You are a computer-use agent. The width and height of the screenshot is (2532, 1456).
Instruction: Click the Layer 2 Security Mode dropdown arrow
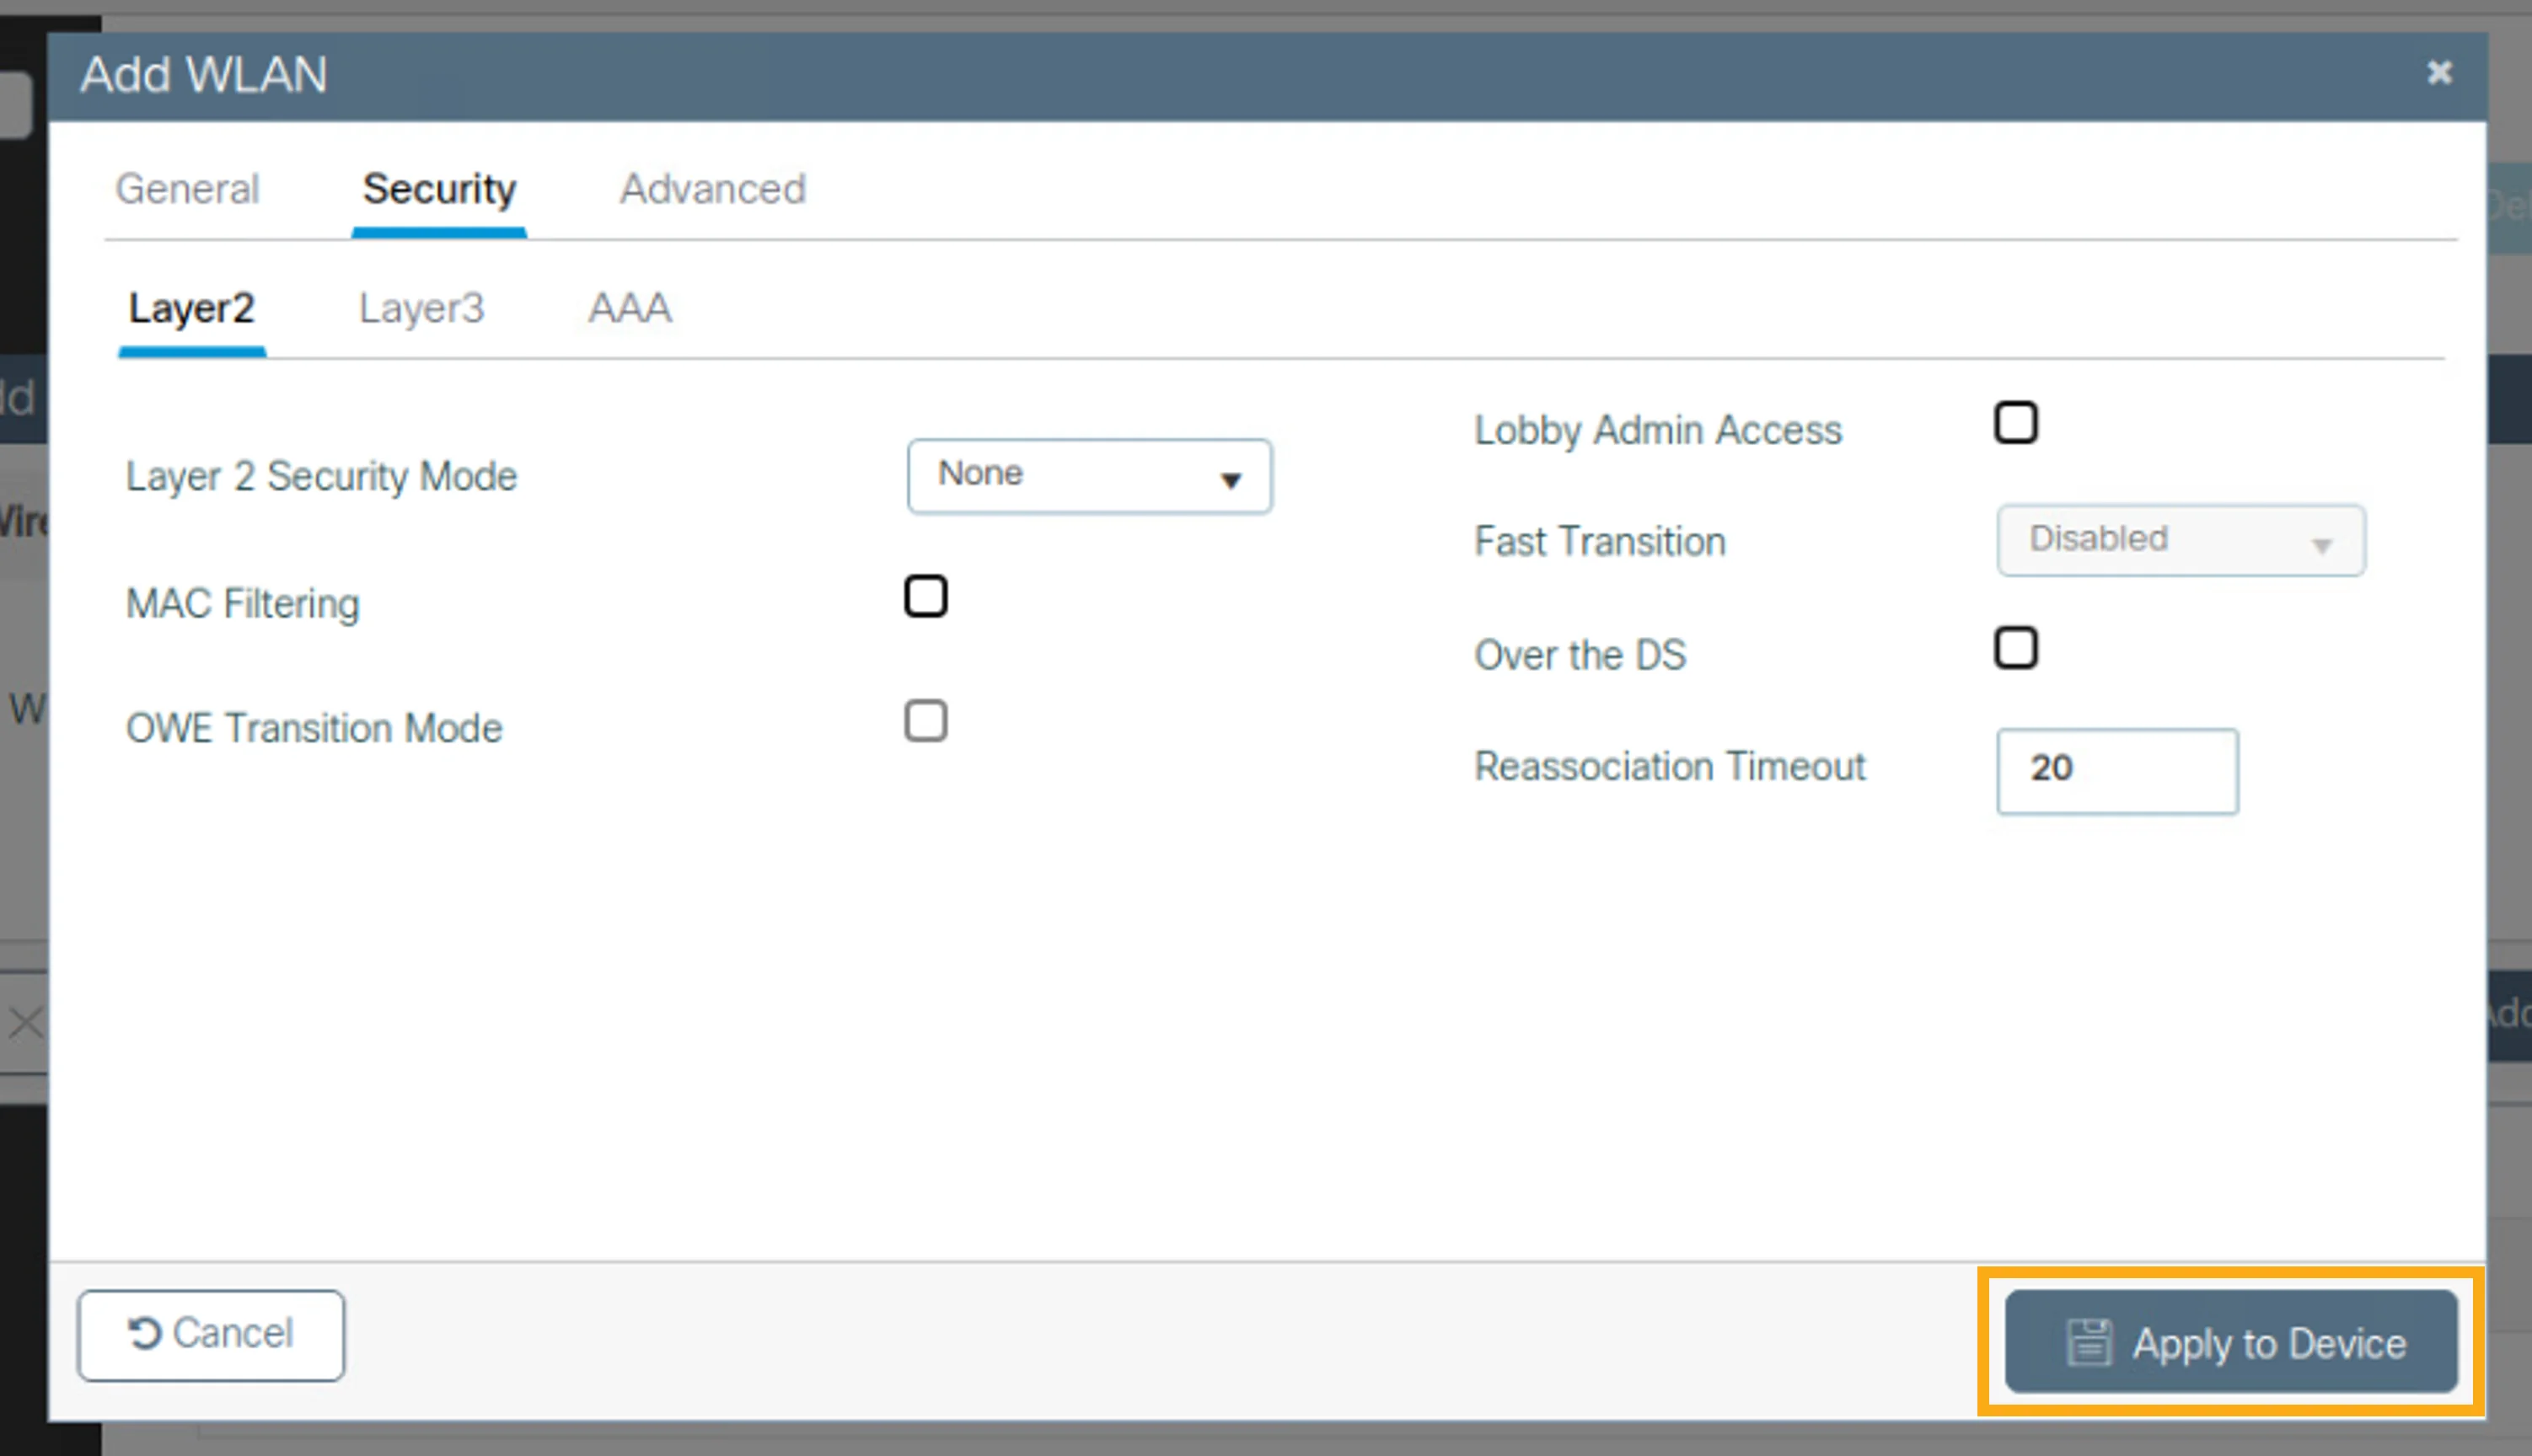[x=1231, y=480]
